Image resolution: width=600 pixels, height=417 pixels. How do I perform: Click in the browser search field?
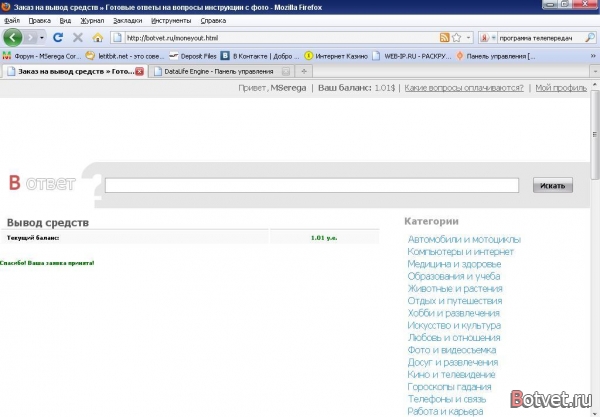click(540, 38)
